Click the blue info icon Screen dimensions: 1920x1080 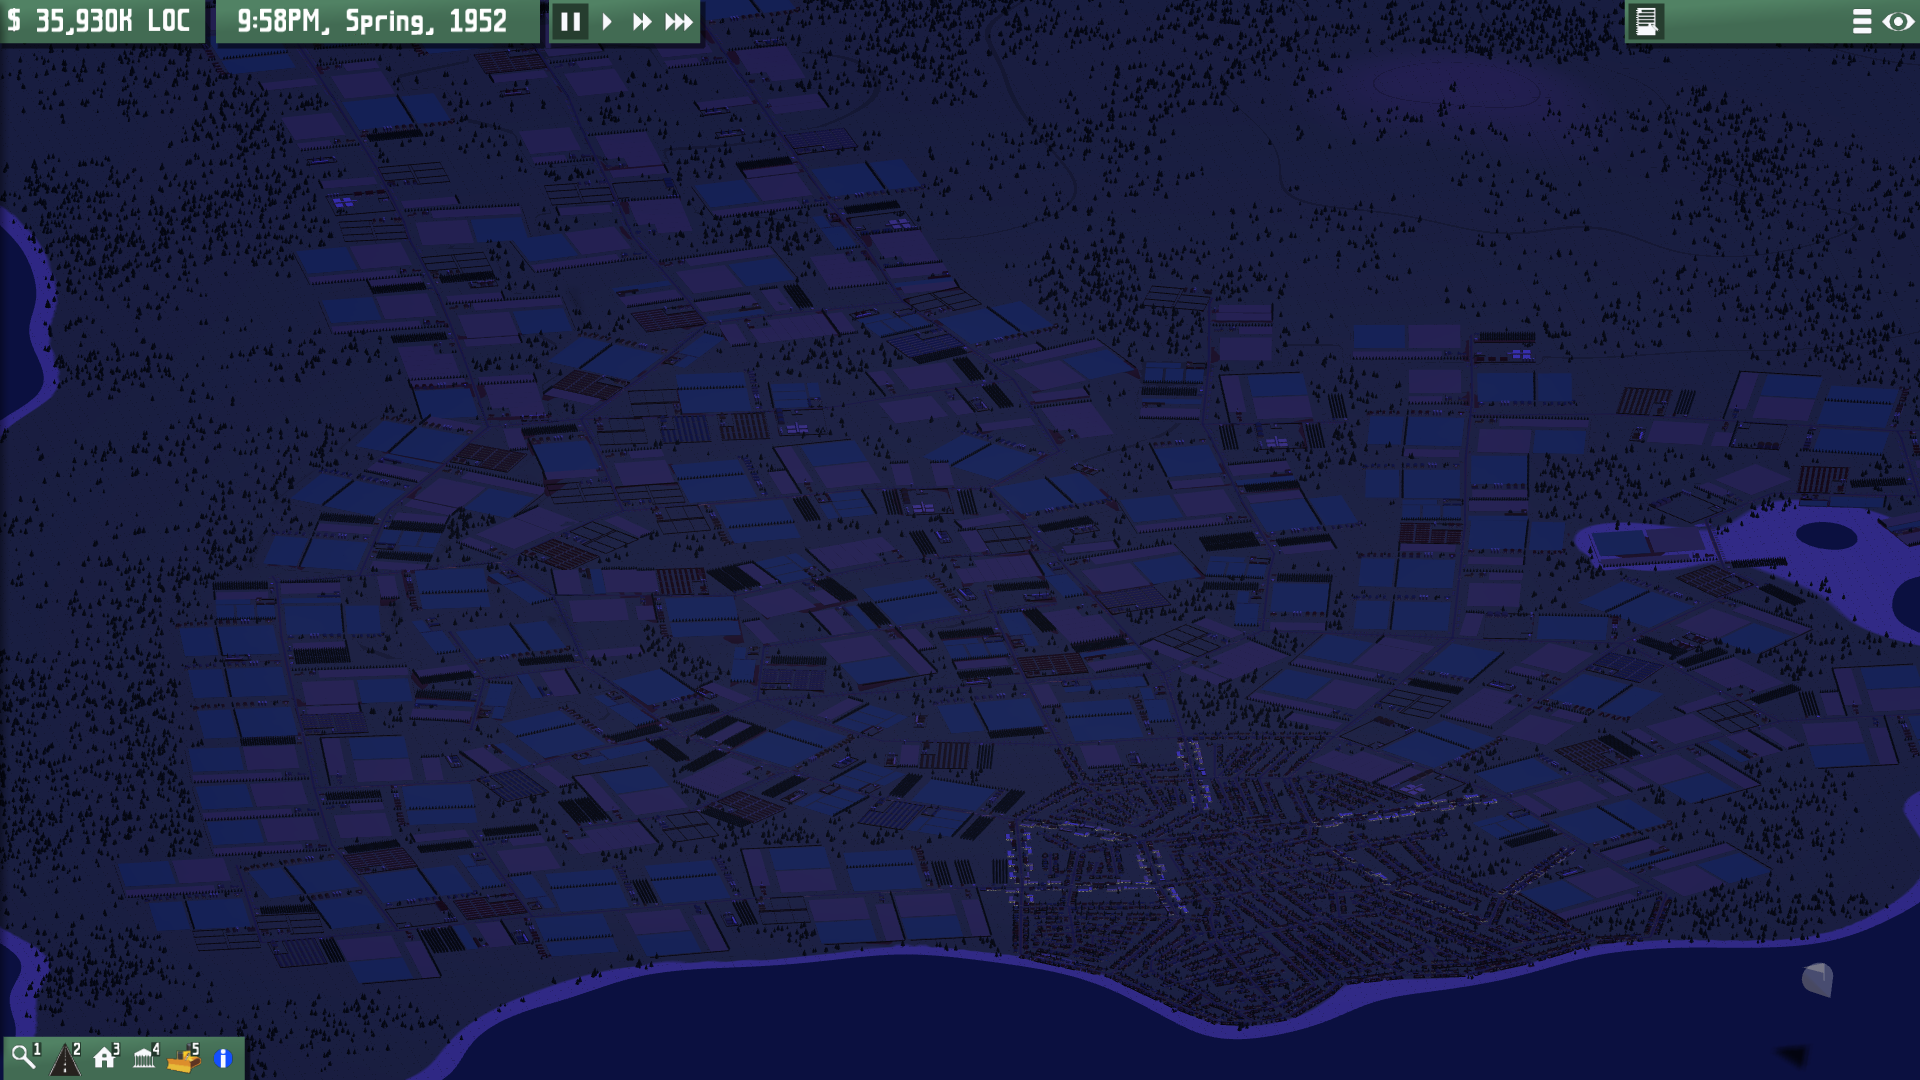(223, 1058)
